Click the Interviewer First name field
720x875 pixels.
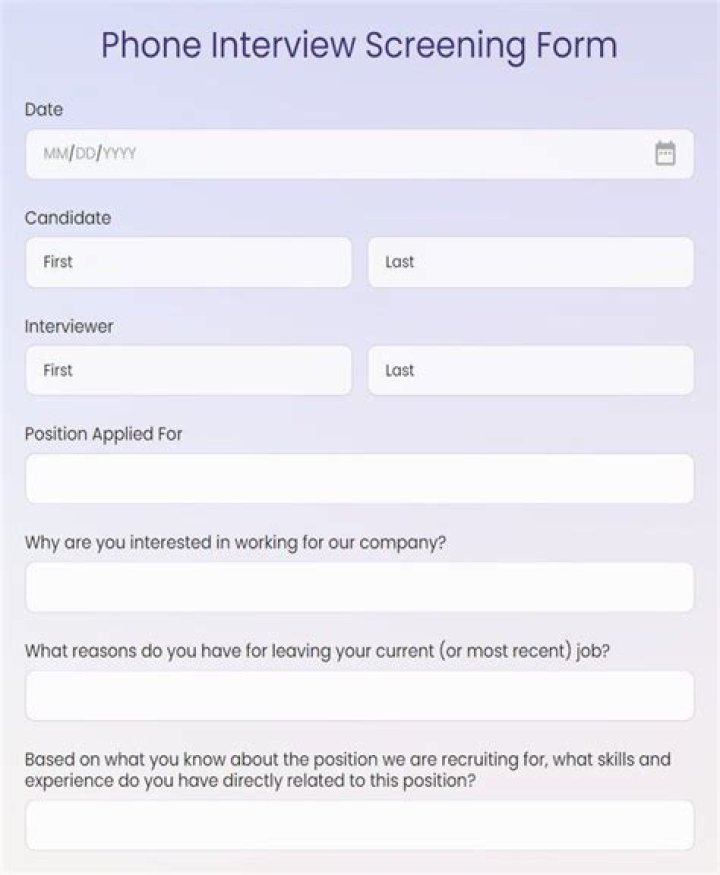coord(188,370)
